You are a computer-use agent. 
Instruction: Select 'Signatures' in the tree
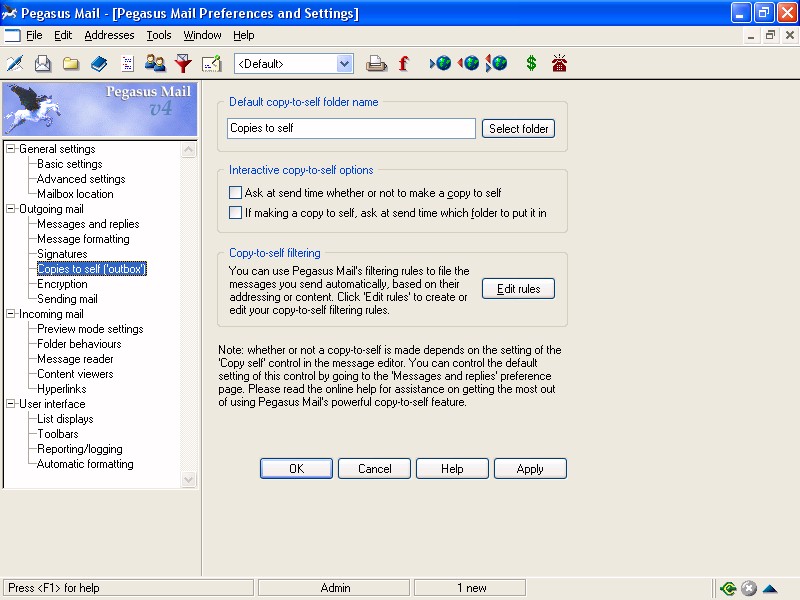62,254
